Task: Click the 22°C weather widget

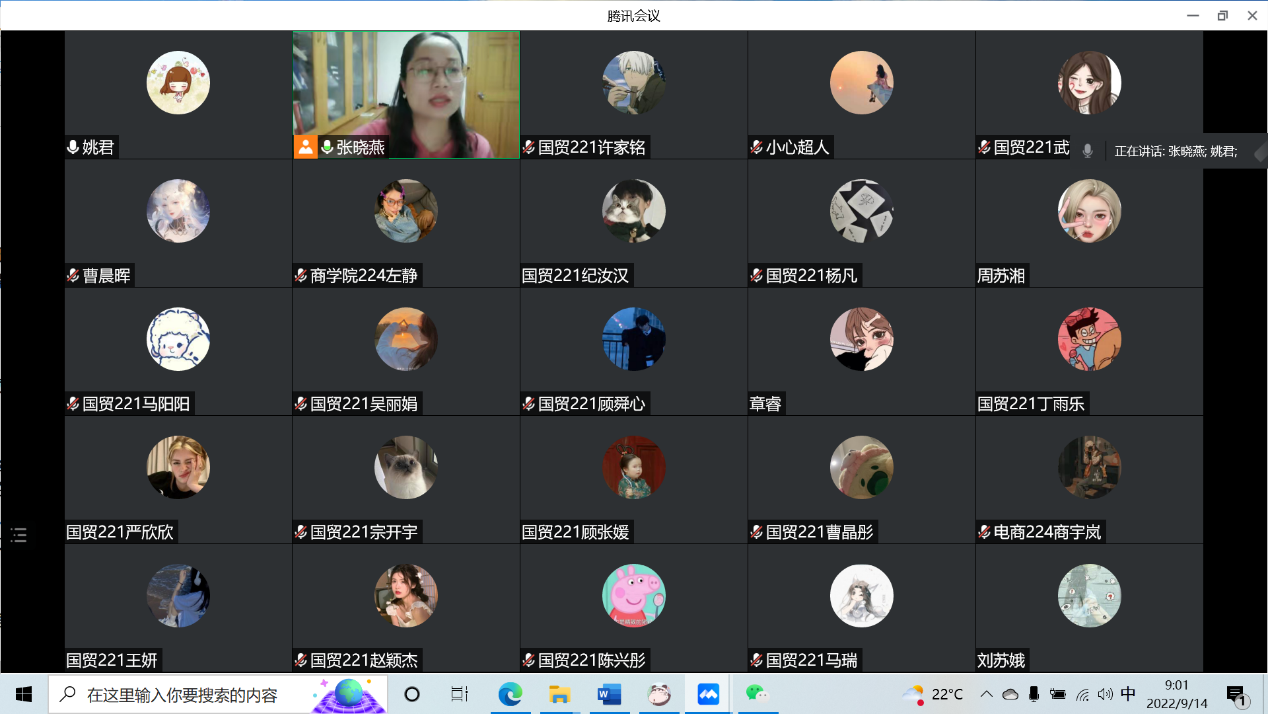Action: point(932,694)
